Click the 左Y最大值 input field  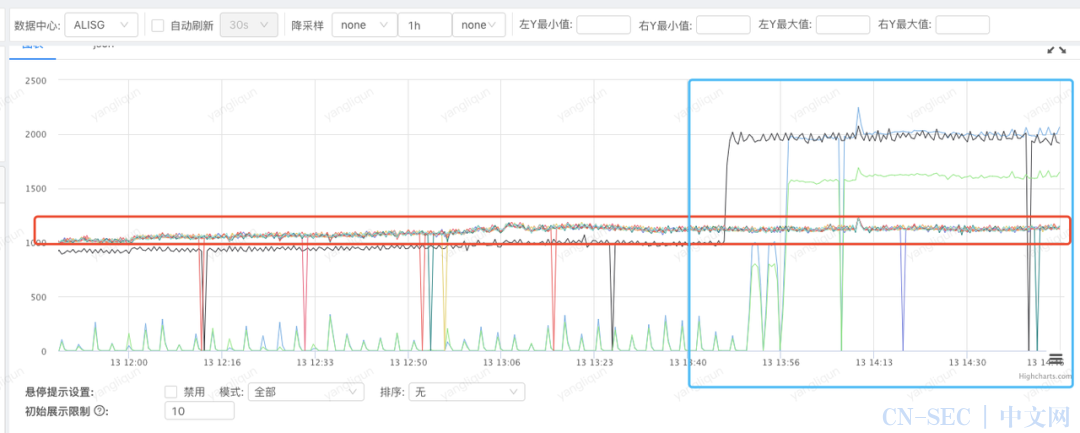[x=843, y=25]
